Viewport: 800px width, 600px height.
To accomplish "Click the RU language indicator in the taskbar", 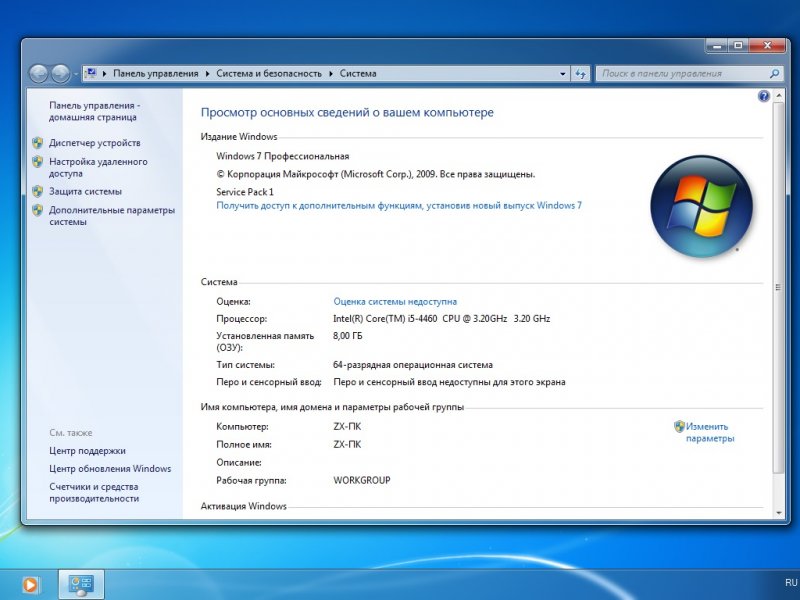I will [791, 582].
